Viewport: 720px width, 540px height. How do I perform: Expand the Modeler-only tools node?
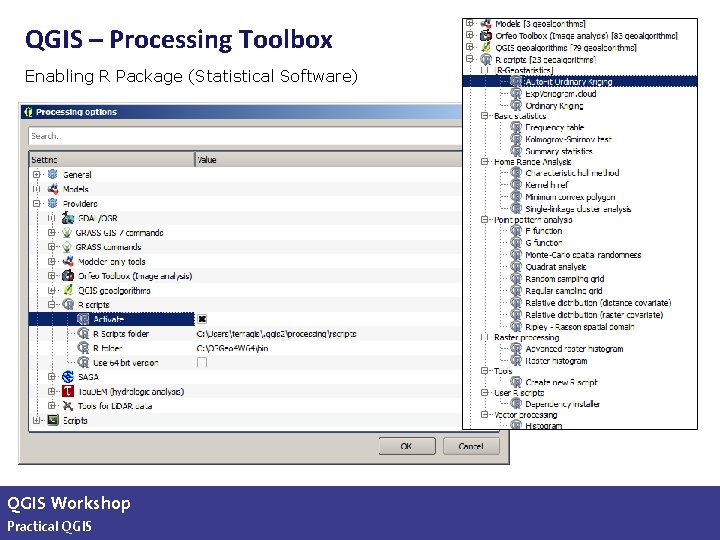pyautogui.click(x=51, y=261)
